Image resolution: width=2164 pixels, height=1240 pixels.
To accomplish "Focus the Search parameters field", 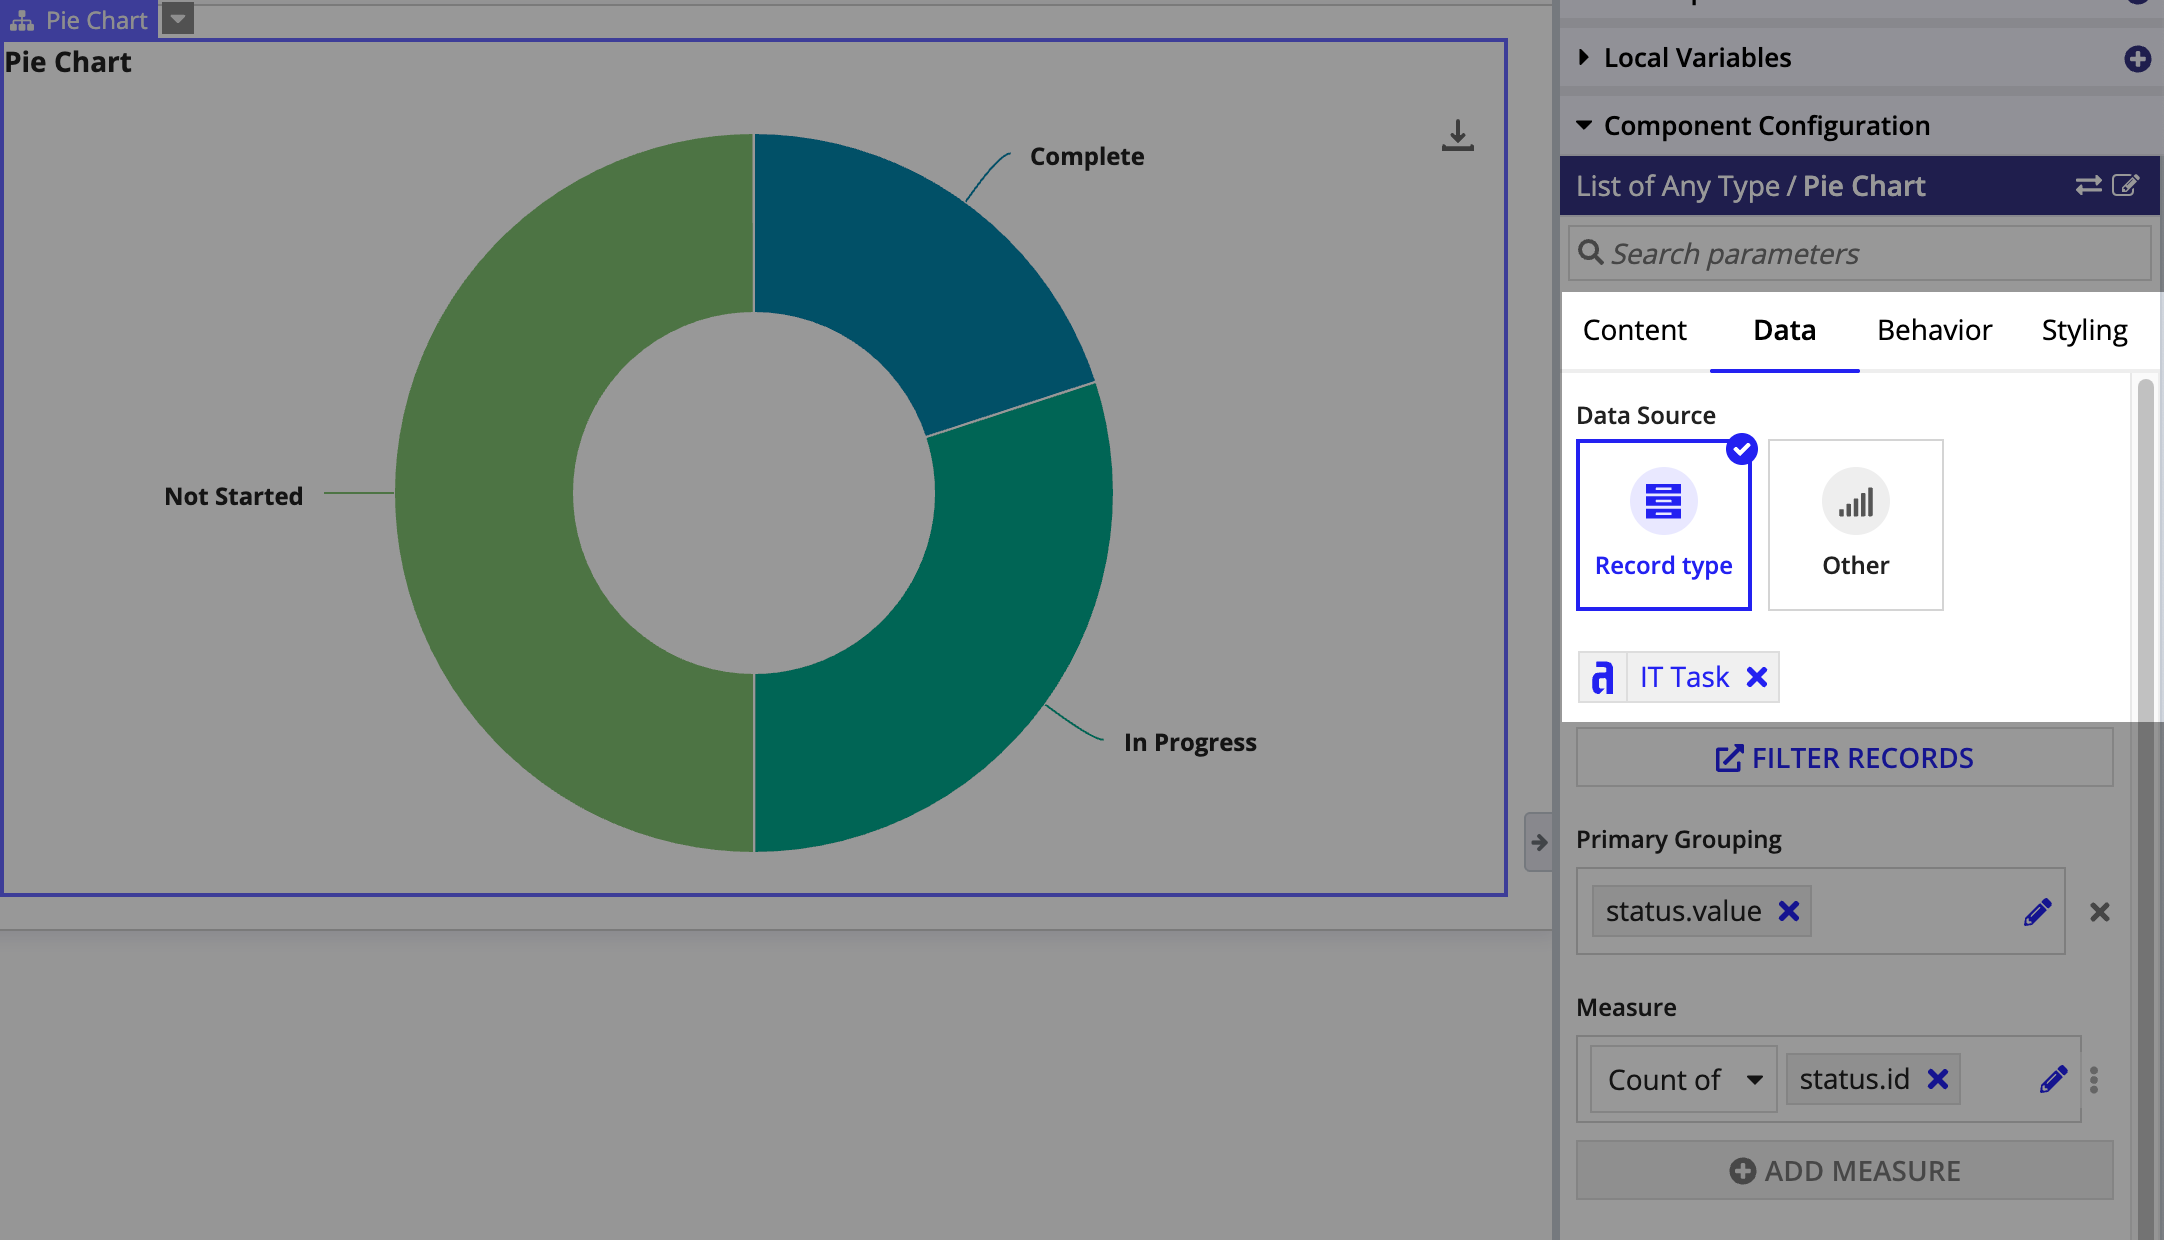I will point(1860,254).
